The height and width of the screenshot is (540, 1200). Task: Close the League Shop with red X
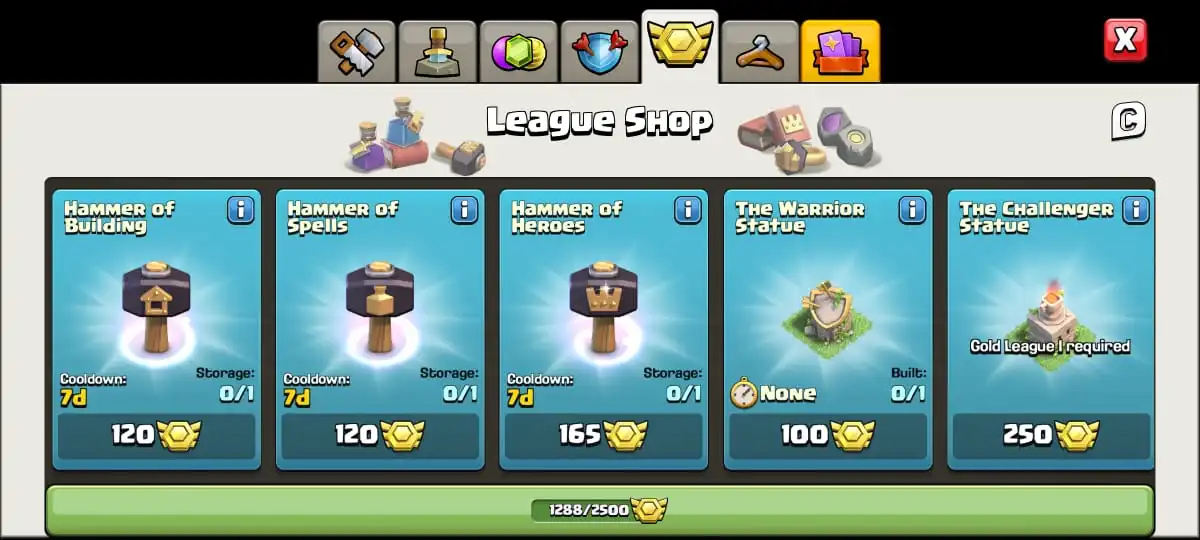pyautogui.click(x=1125, y=41)
